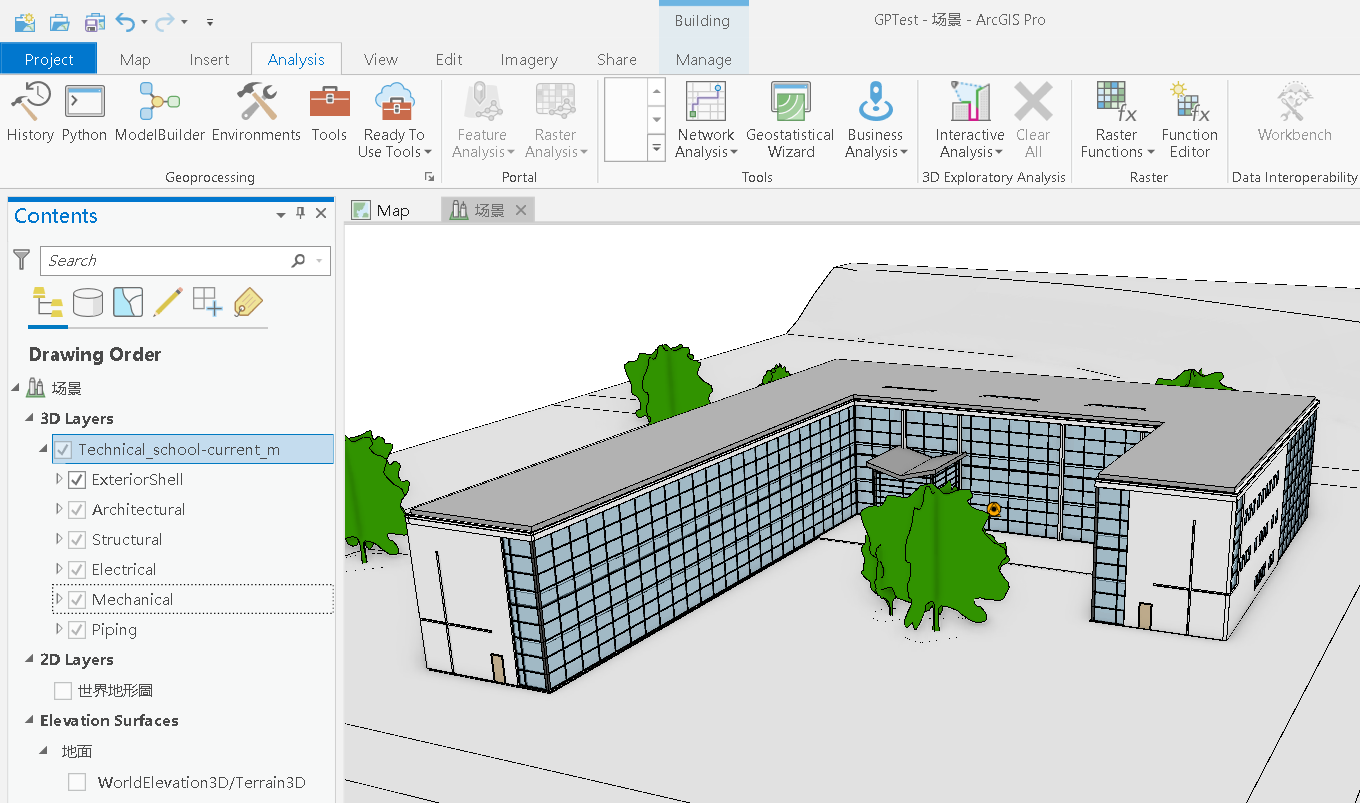Open the Network Analysis dropdown

(706, 118)
